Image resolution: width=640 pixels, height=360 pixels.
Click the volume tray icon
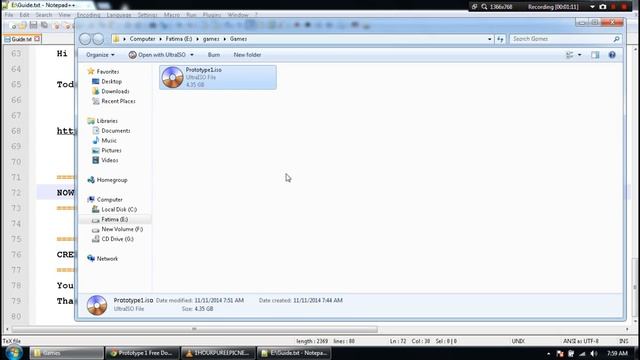[x=593, y=353]
